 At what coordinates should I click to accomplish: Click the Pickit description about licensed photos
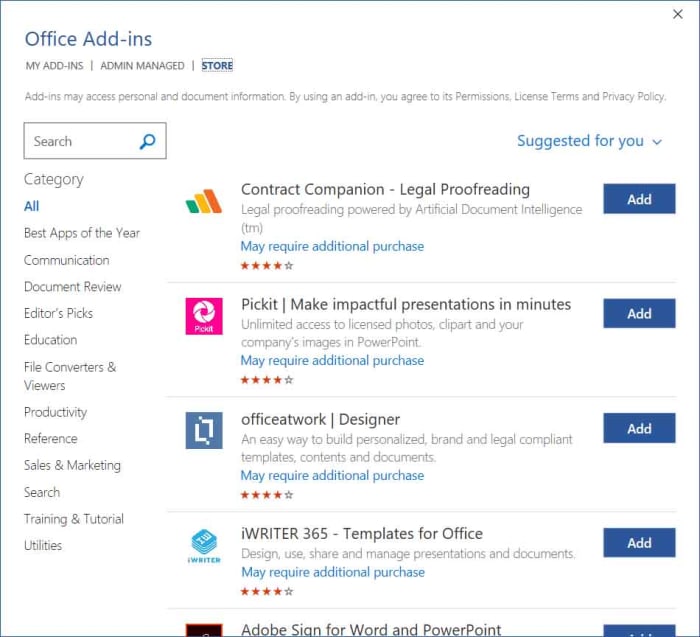[x=382, y=333]
